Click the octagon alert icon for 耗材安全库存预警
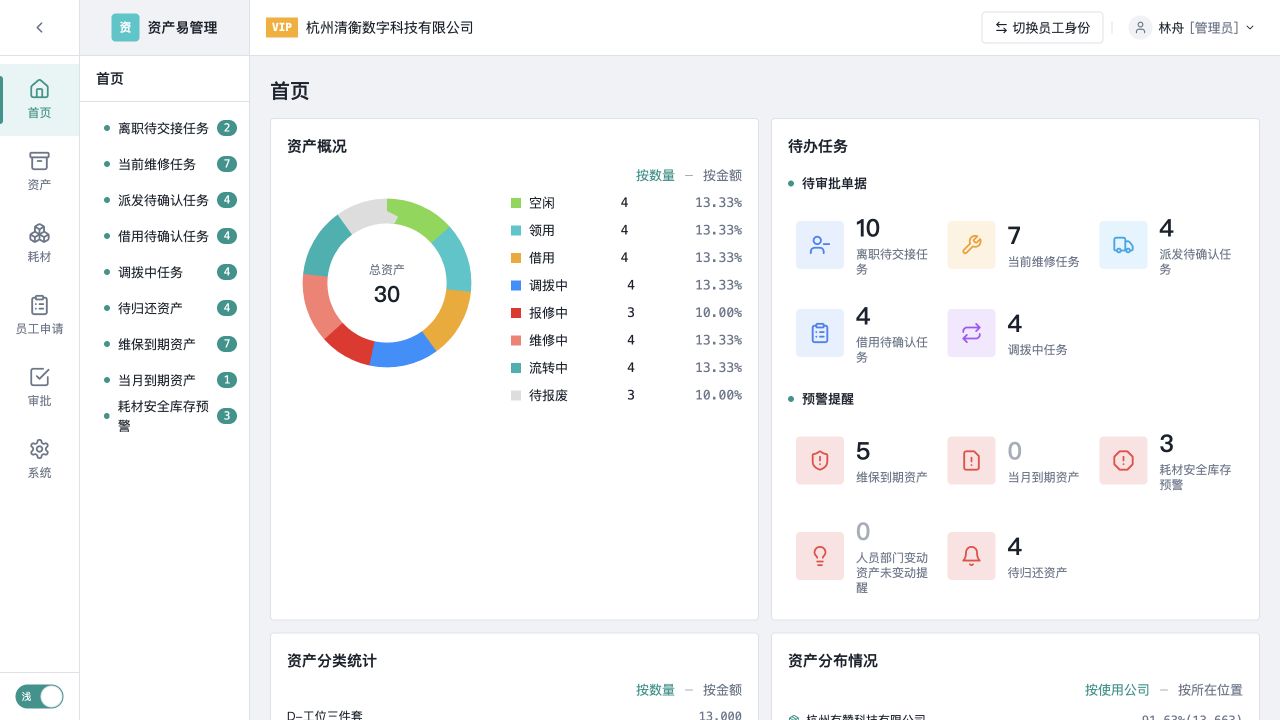 [x=1123, y=460]
